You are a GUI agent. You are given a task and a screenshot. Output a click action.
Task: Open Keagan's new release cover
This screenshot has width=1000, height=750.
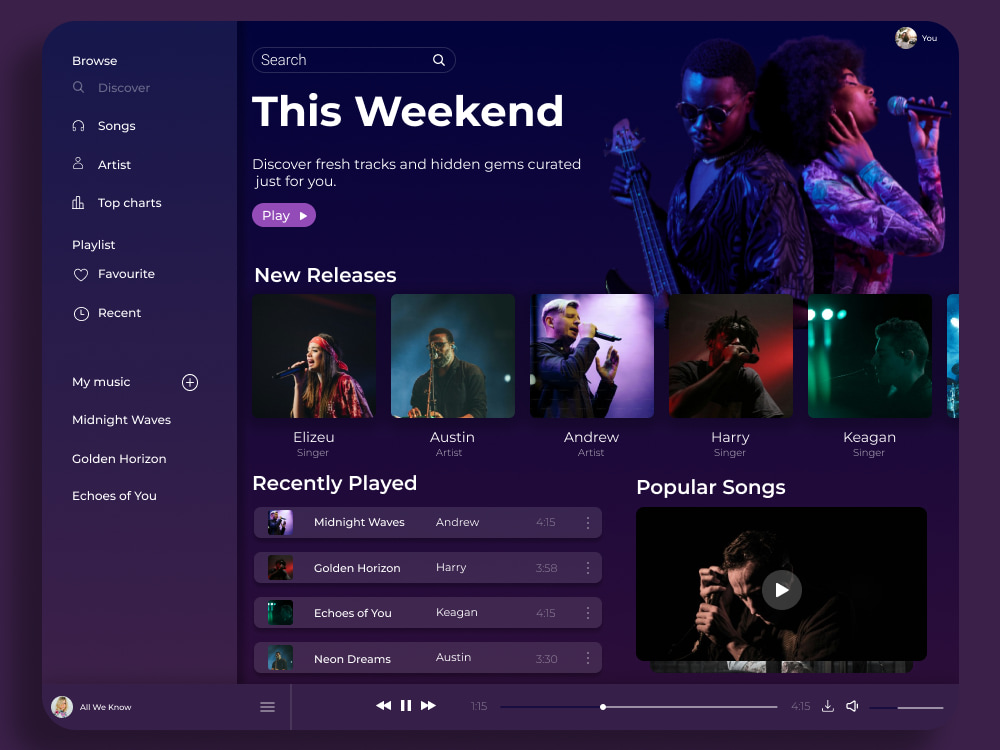click(870, 356)
